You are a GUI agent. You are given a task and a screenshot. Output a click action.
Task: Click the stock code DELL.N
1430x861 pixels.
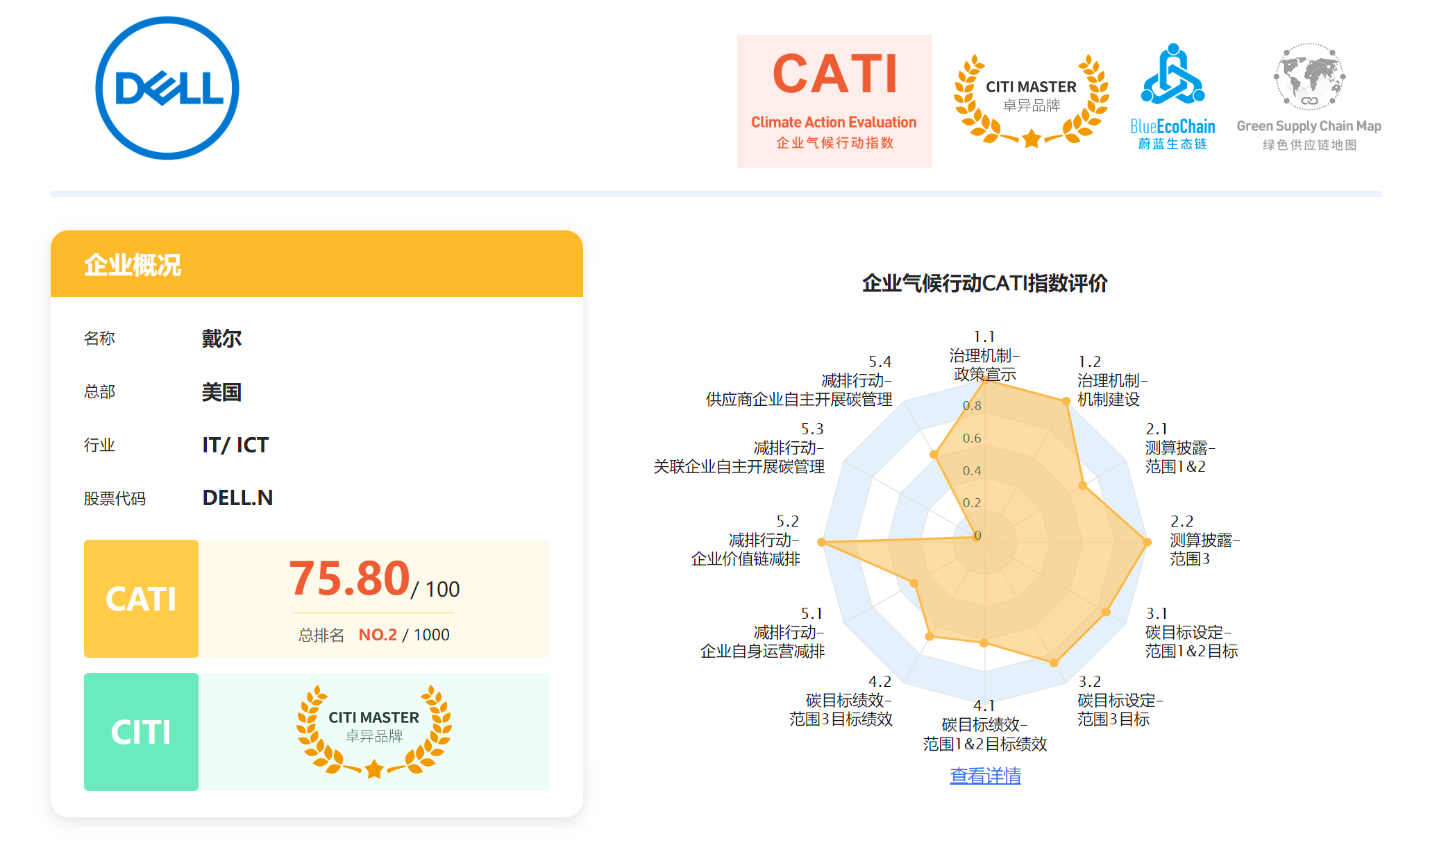tap(237, 498)
